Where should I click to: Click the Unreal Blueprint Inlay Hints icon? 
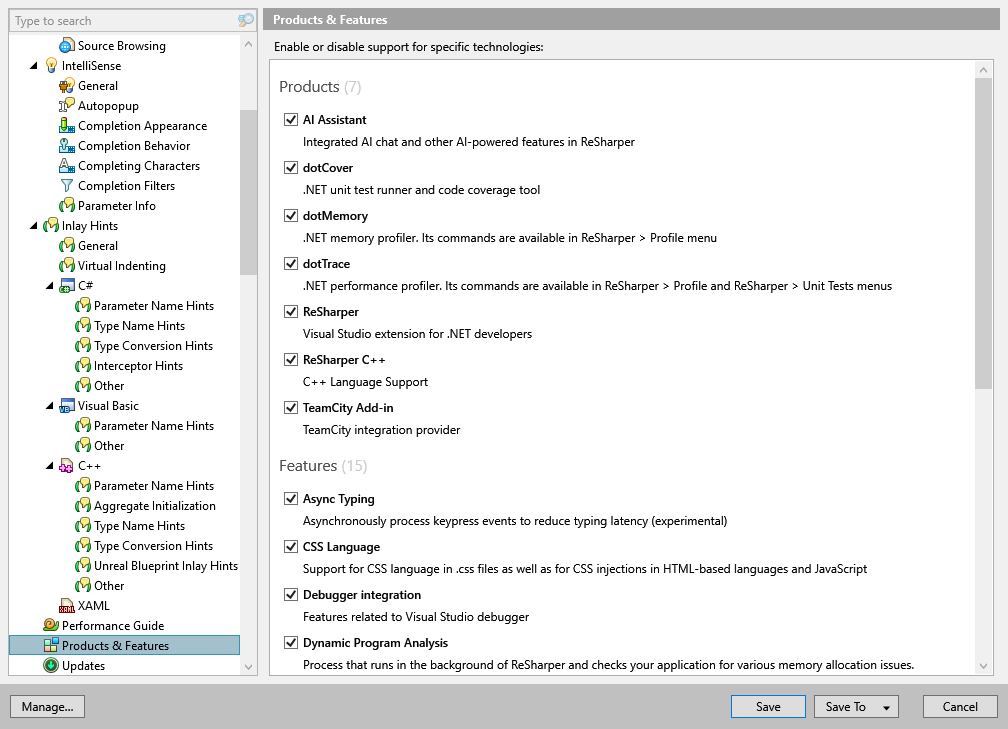[x=83, y=566]
